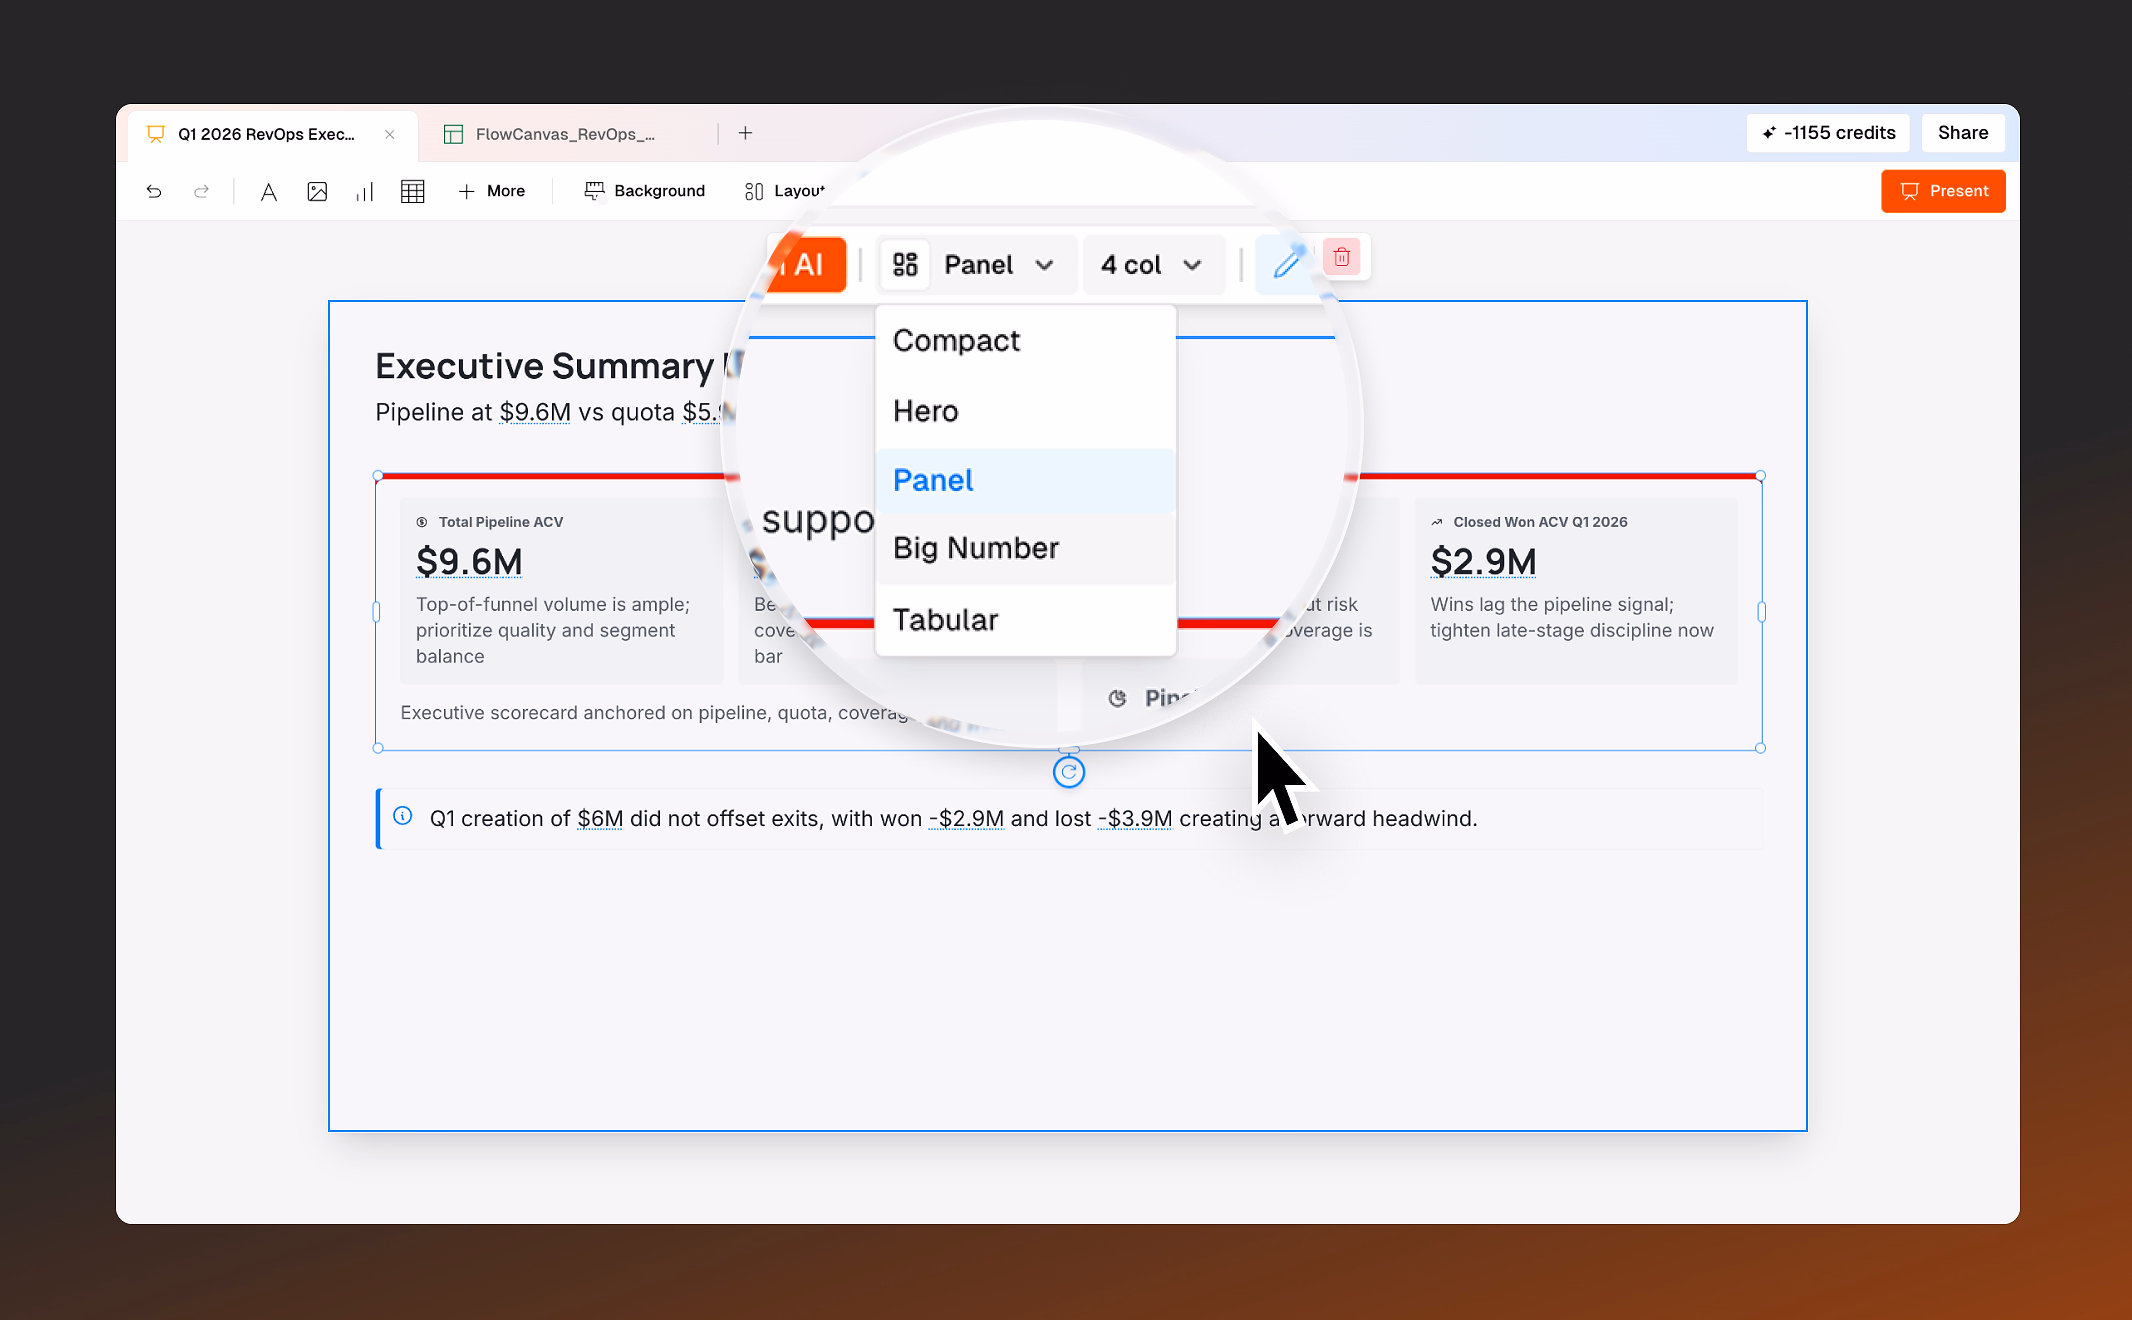
Task: Click the Executive scorecard caption text
Action: click(655, 713)
